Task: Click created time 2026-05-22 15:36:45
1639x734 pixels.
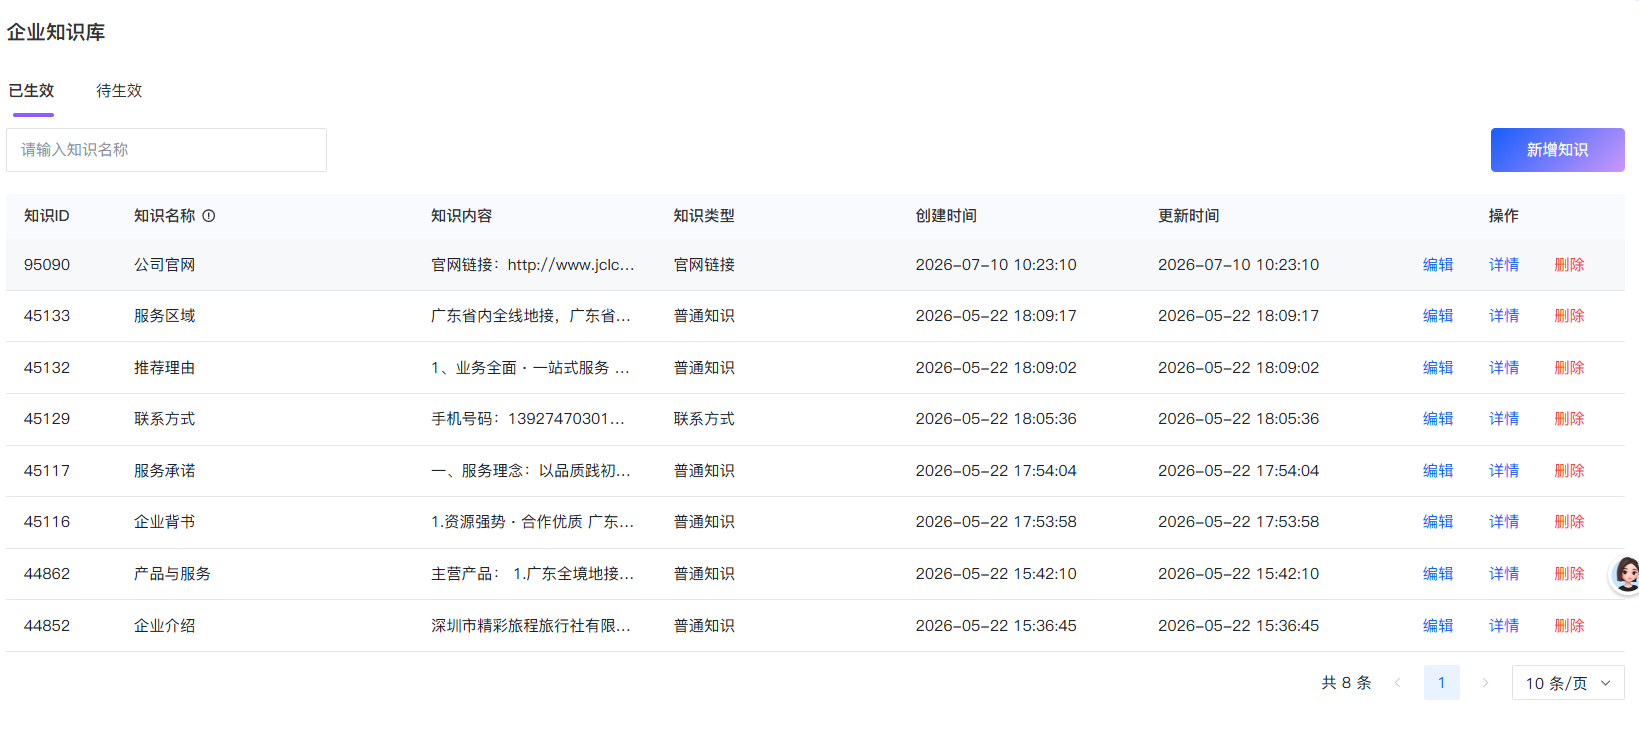Action: [996, 626]
